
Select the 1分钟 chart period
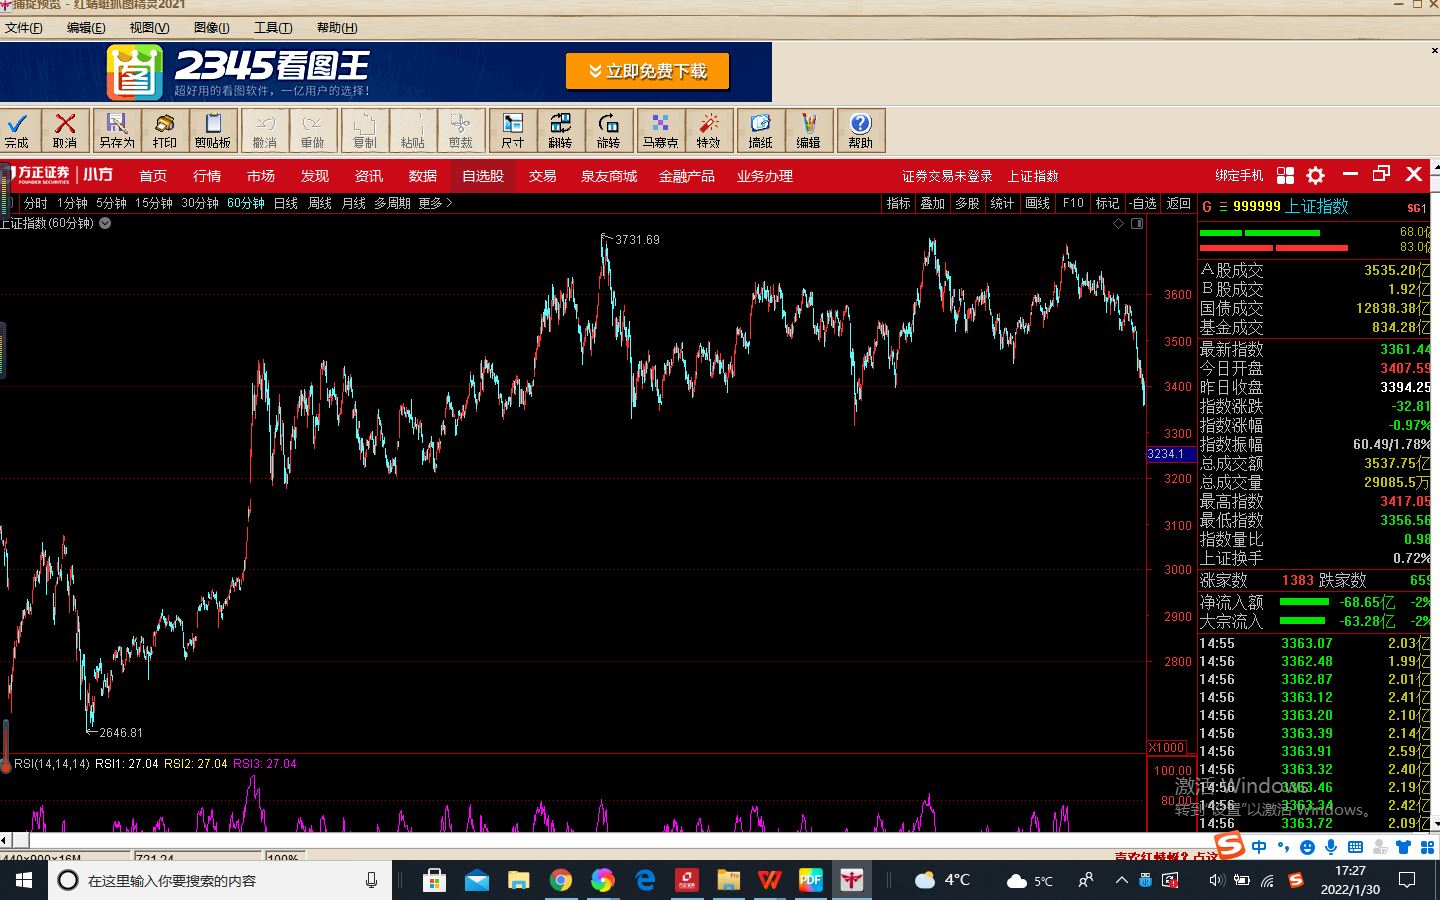click(72, 203)
